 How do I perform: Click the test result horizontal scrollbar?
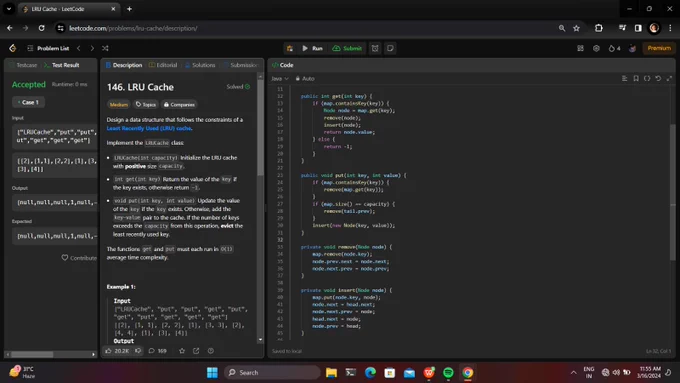(x=32, y=354)
